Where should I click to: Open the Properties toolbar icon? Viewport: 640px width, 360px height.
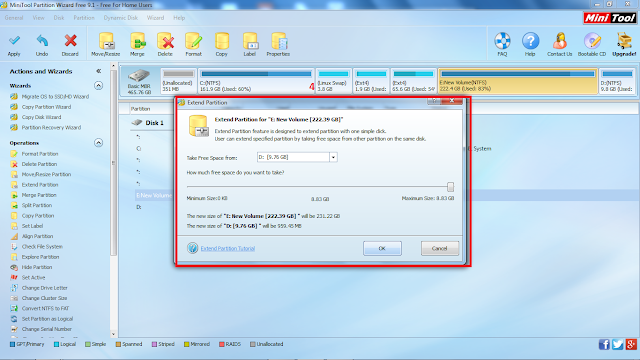[279, 41]
